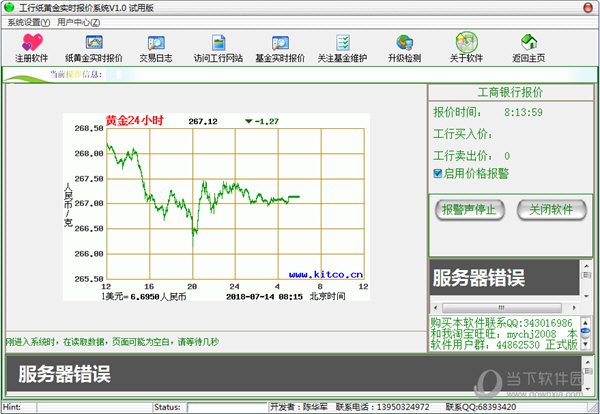Click the 2018-07-14 08:15 timestamp

click(x=264, y=297)
